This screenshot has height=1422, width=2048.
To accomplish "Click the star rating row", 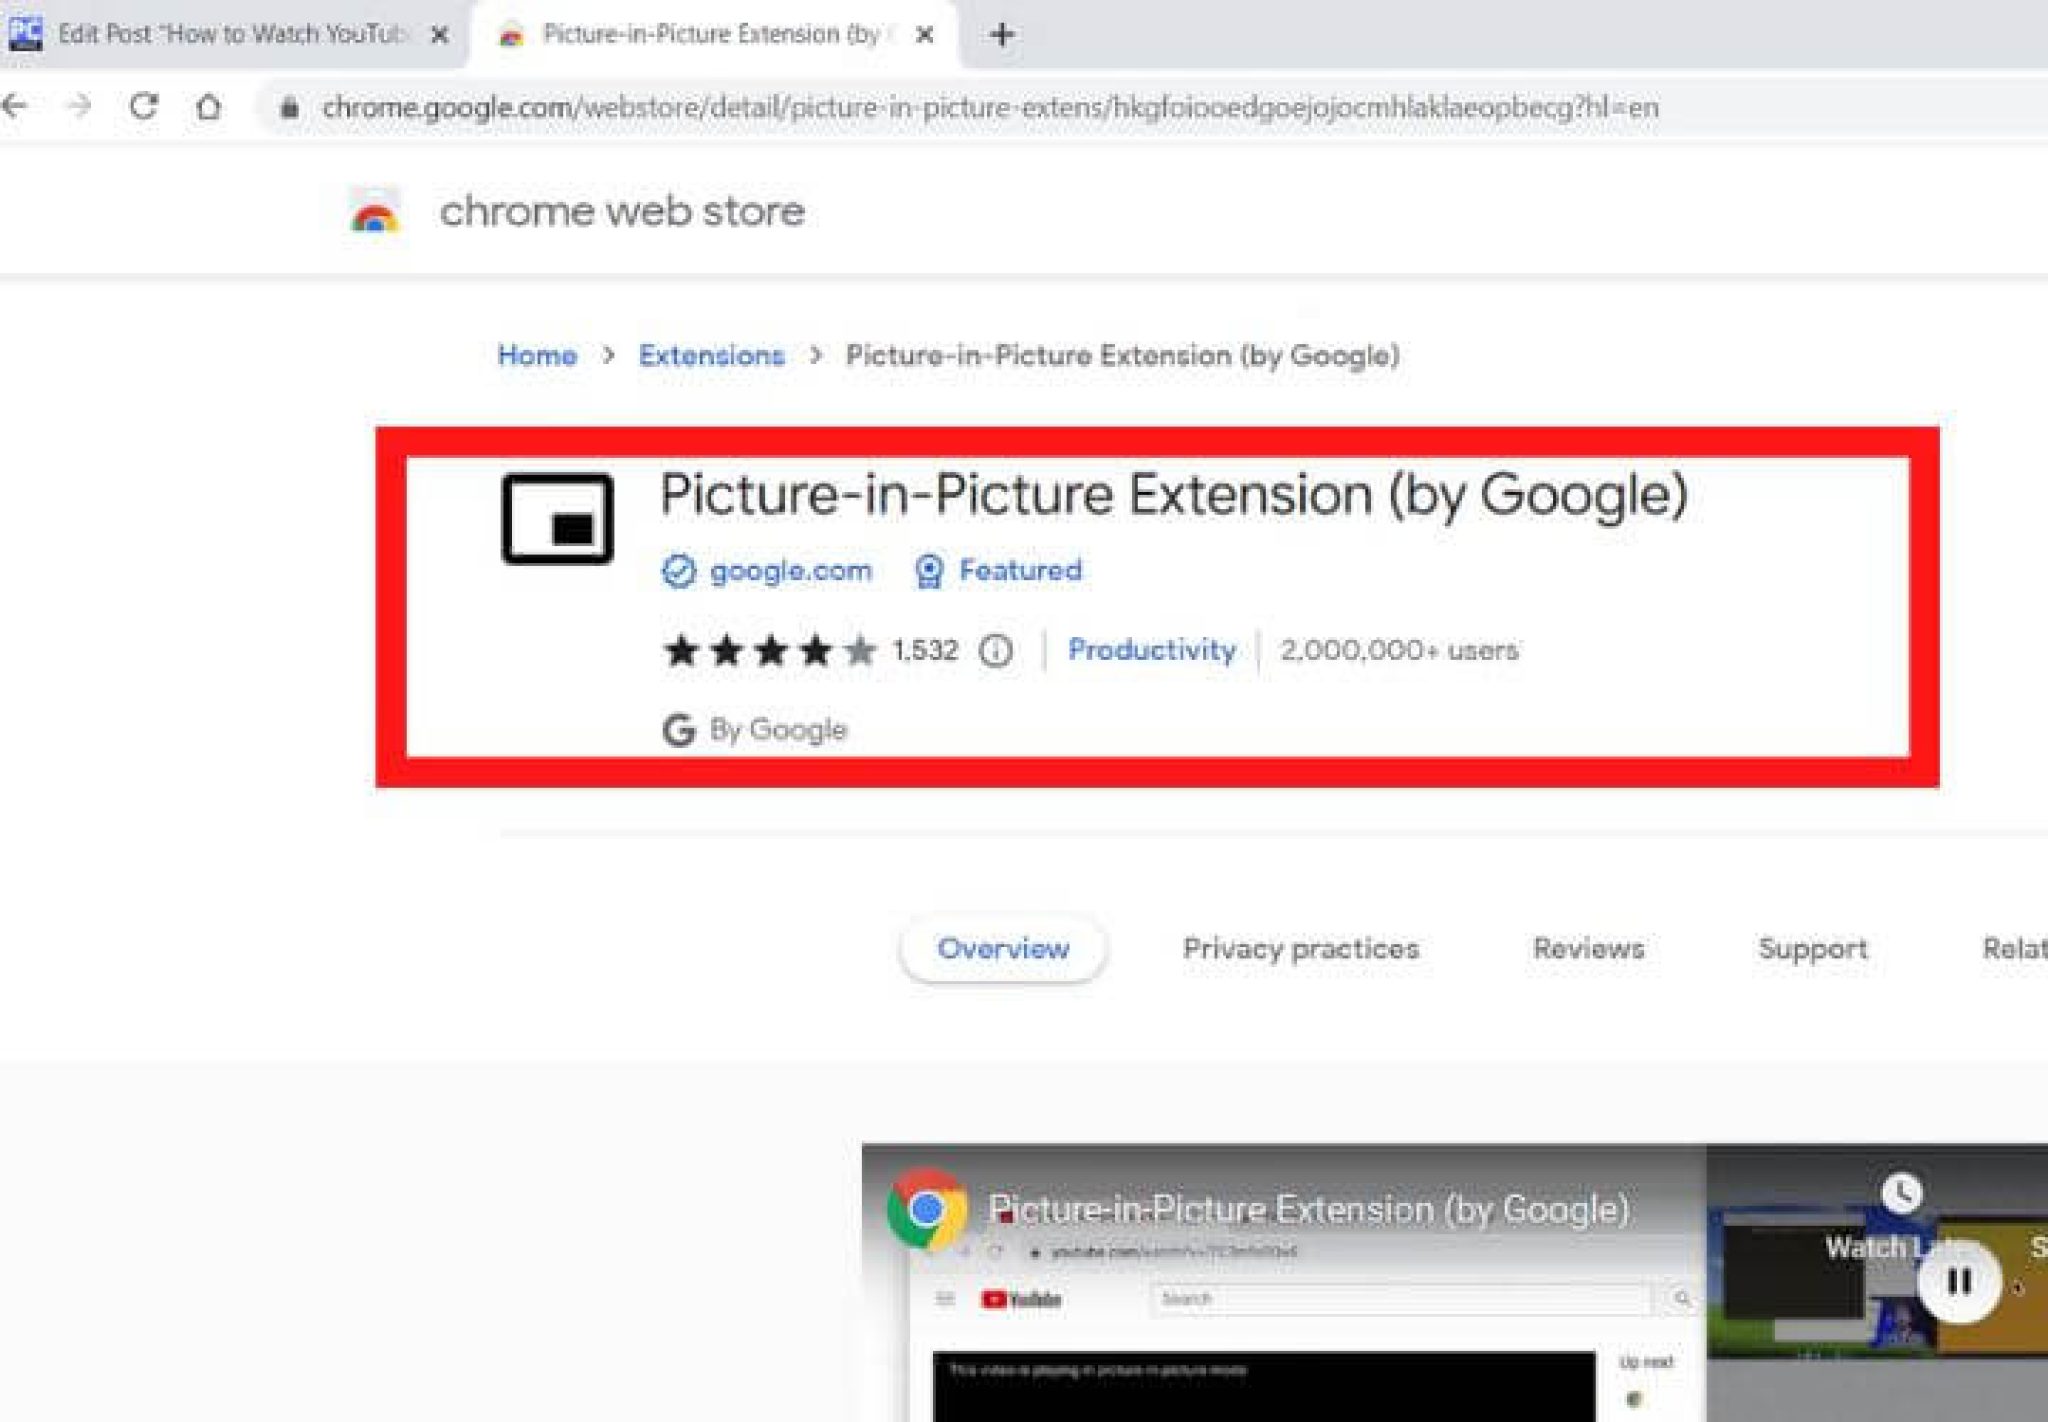I will coord(770,651).
